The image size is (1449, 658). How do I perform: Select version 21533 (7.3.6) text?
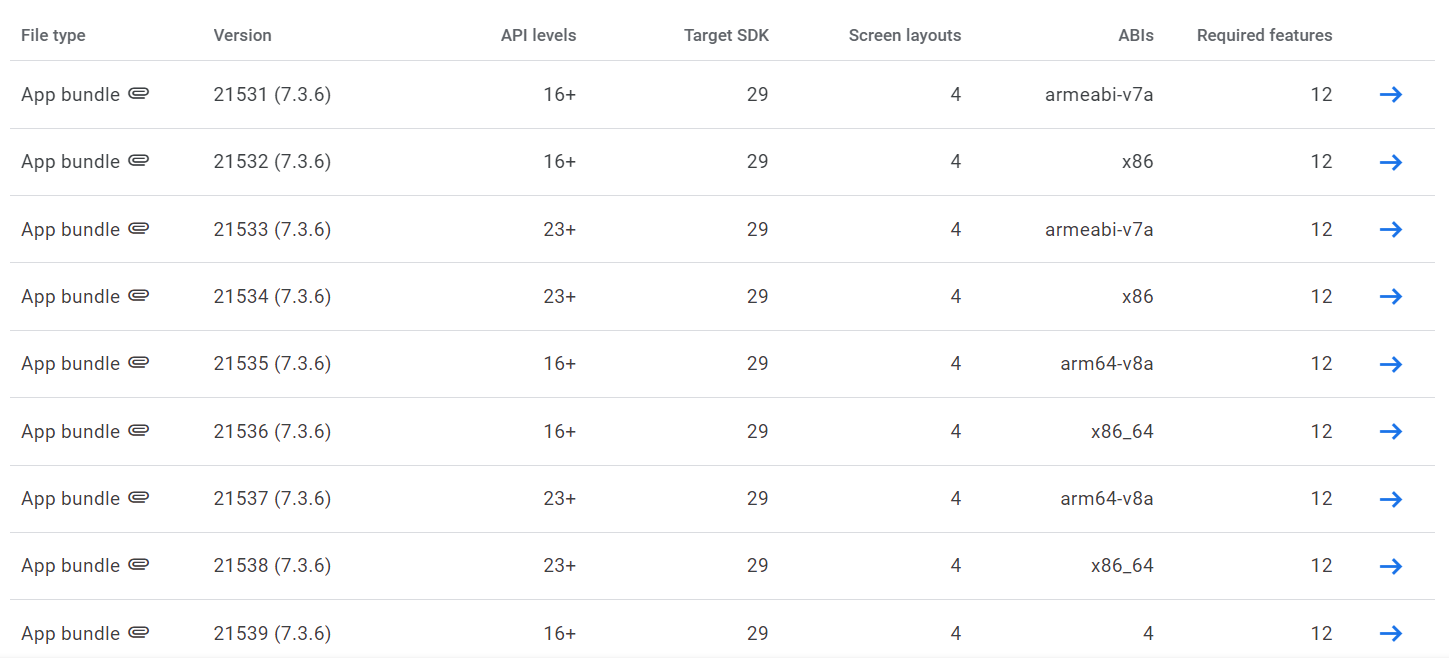tap(272, 229)
